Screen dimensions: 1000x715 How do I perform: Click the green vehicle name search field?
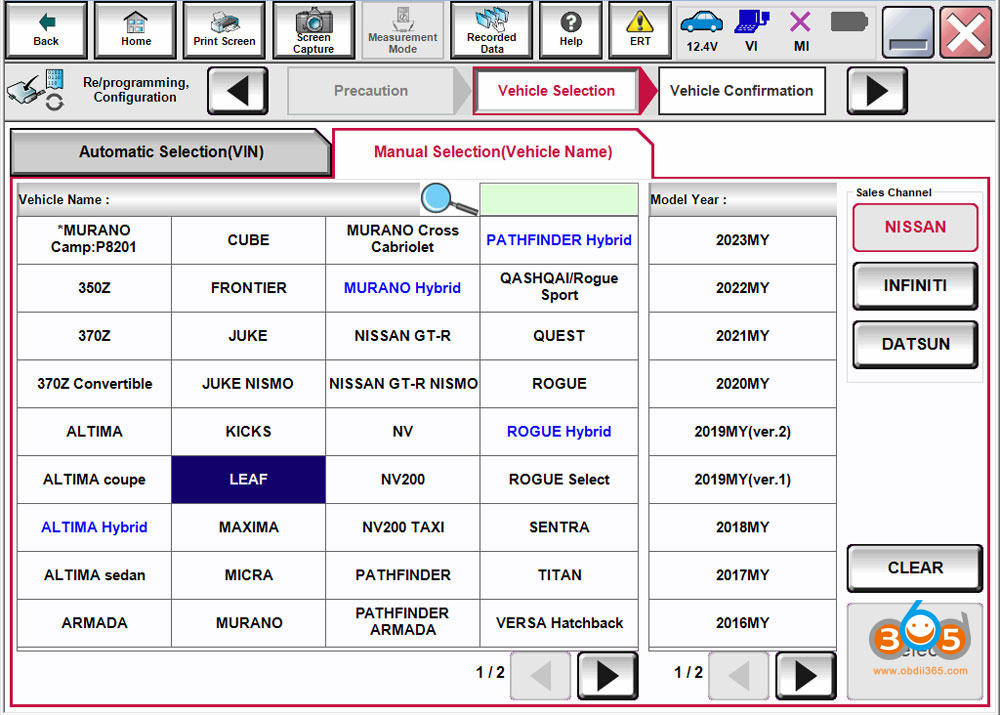click(x=559, y=199)
